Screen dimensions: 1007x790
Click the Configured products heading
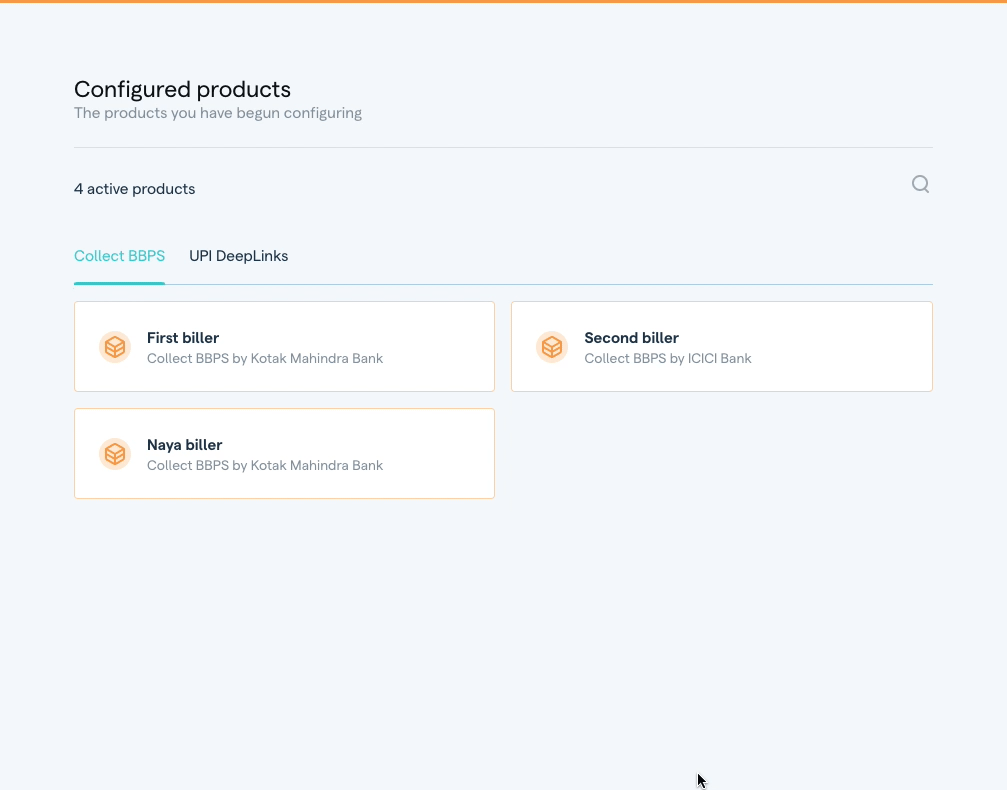pyautogui.click(x=182, y=89)
